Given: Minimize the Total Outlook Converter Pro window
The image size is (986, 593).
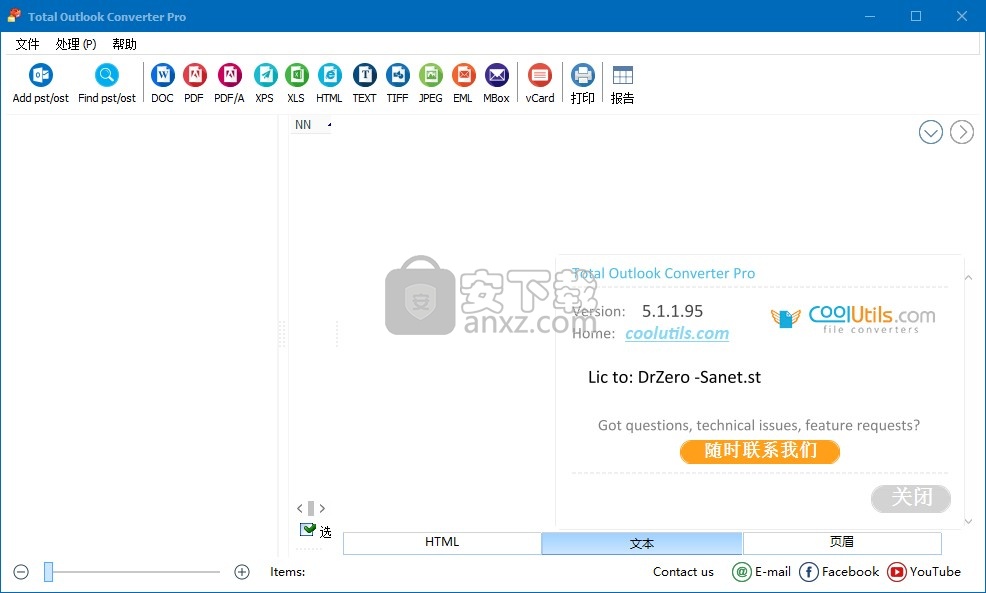Looking at the screenshot, I should coord(870,16).
